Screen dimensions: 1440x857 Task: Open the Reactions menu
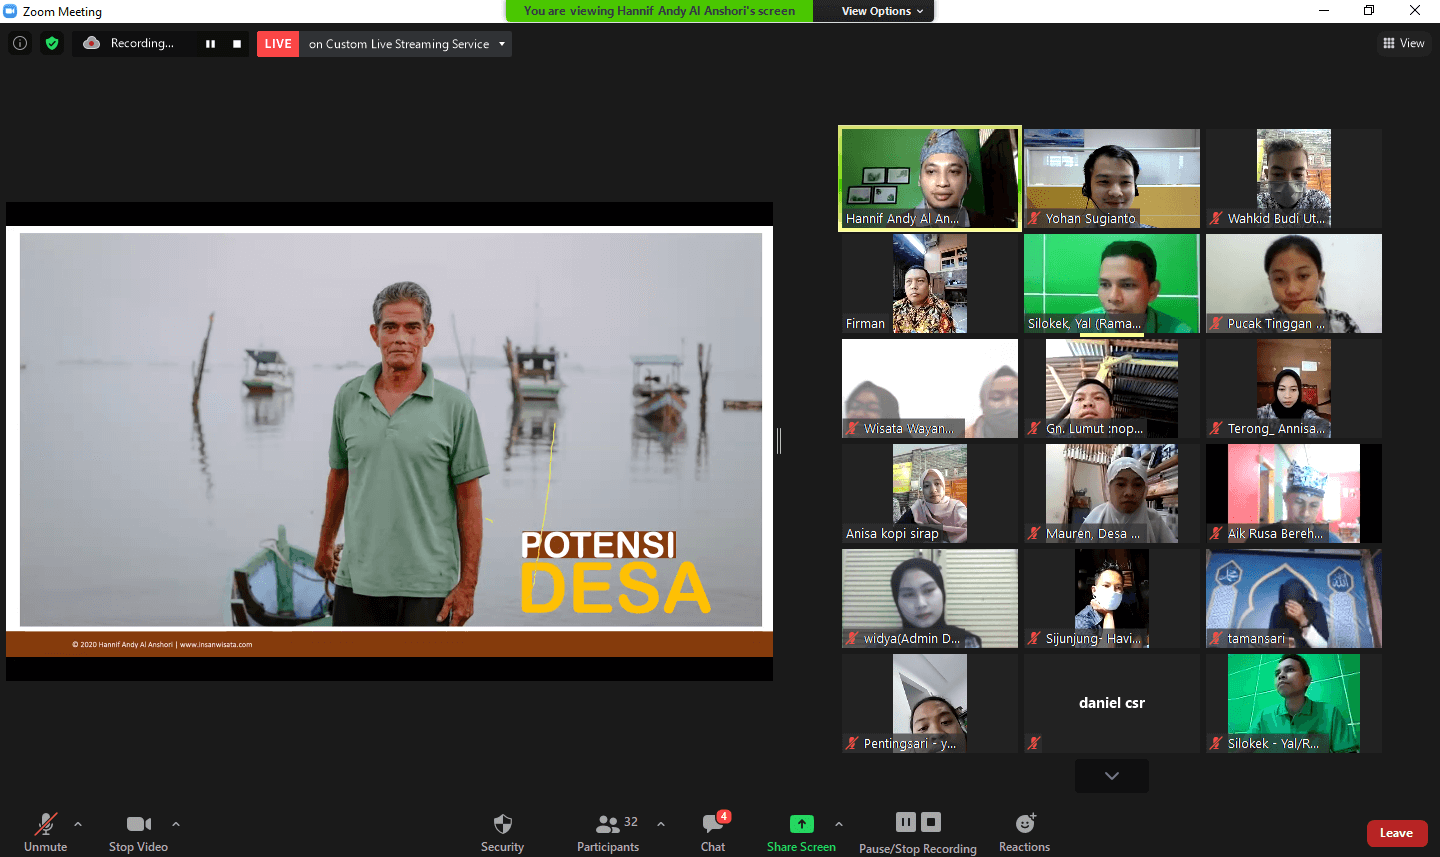(x=1024, y=831)
